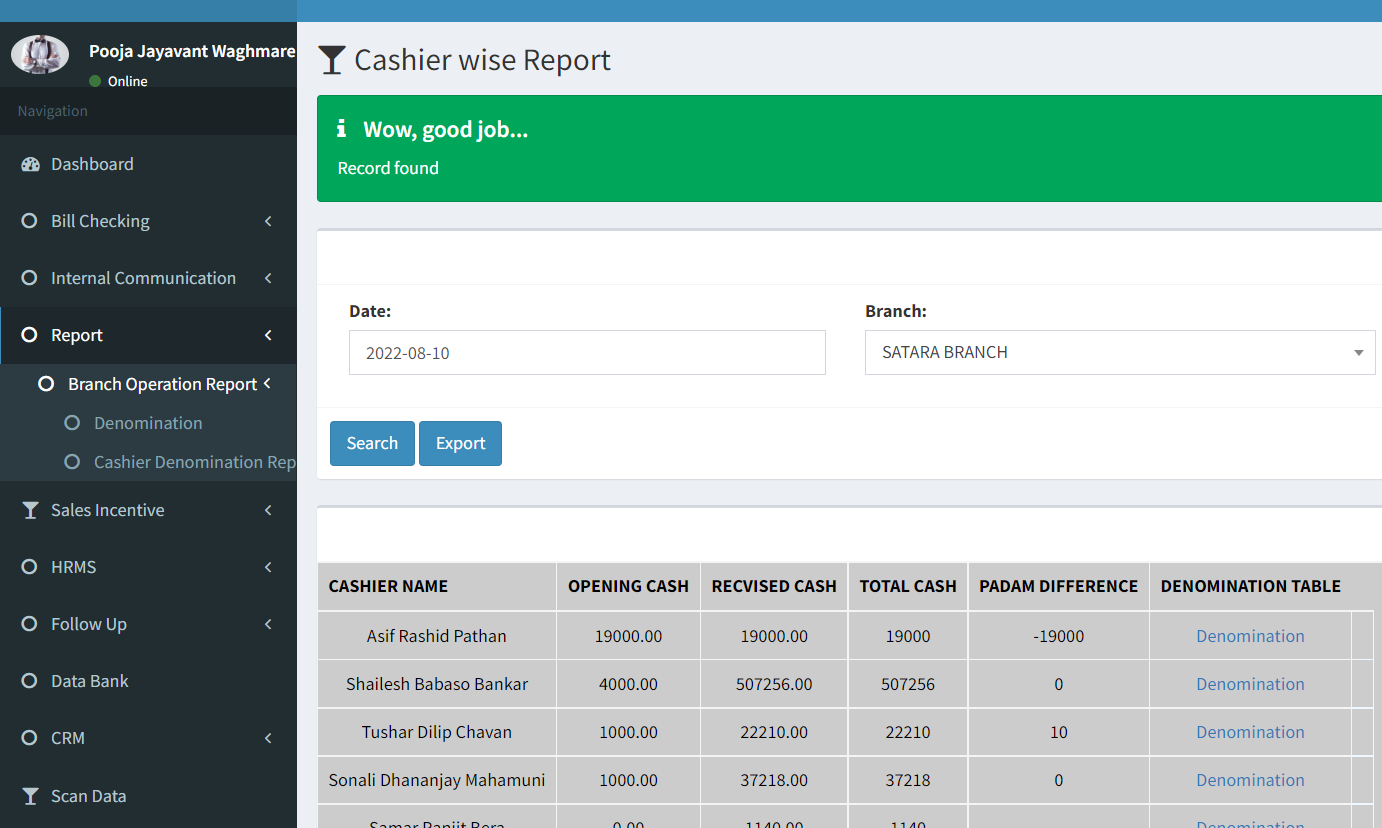This screenshot has height=828, width=1382.
Task: Collapse the Report menu chevron
Action: [x=268, y=335]
